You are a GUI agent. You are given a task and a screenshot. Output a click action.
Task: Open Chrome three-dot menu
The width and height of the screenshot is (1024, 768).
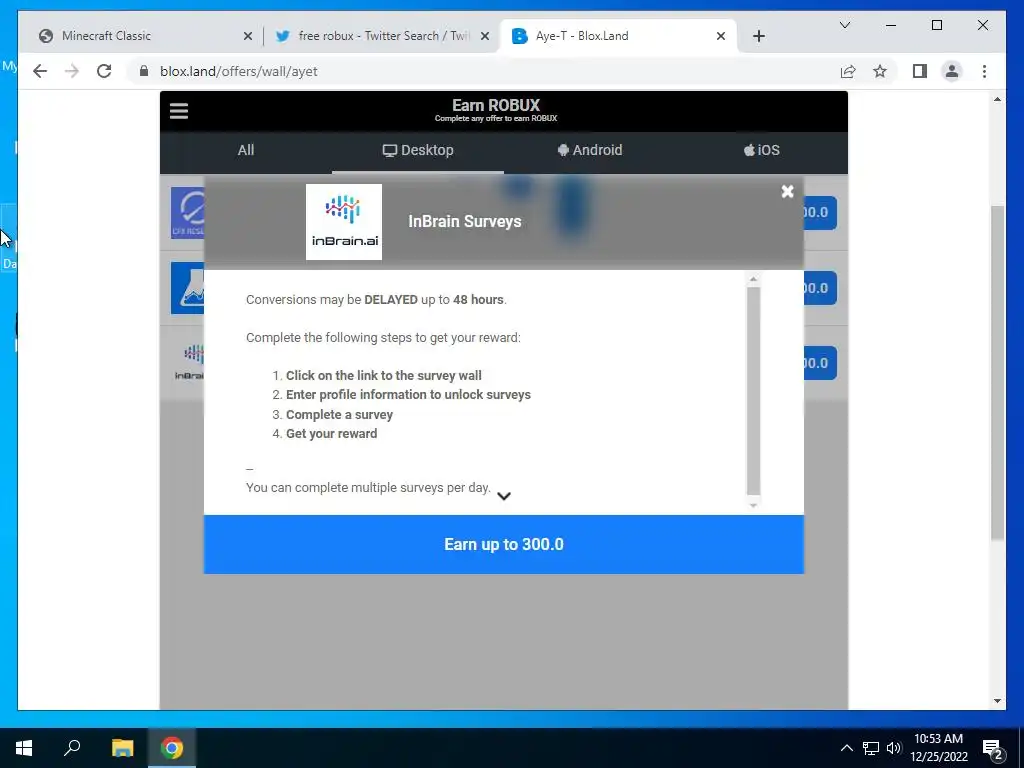coord(984,71)
